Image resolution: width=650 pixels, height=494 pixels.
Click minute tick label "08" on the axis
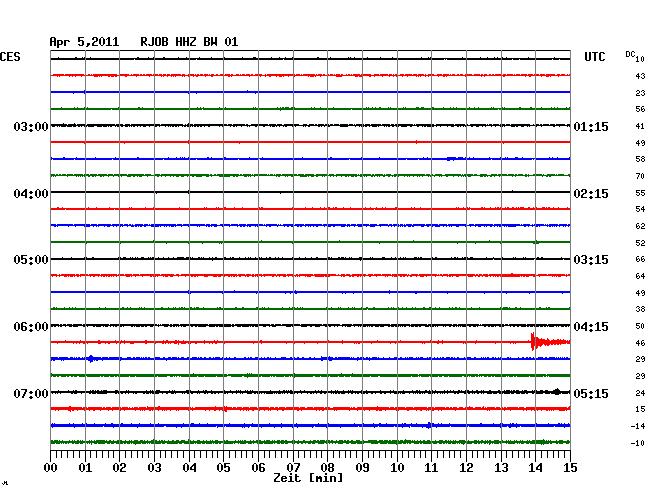(x=327, y=467)
